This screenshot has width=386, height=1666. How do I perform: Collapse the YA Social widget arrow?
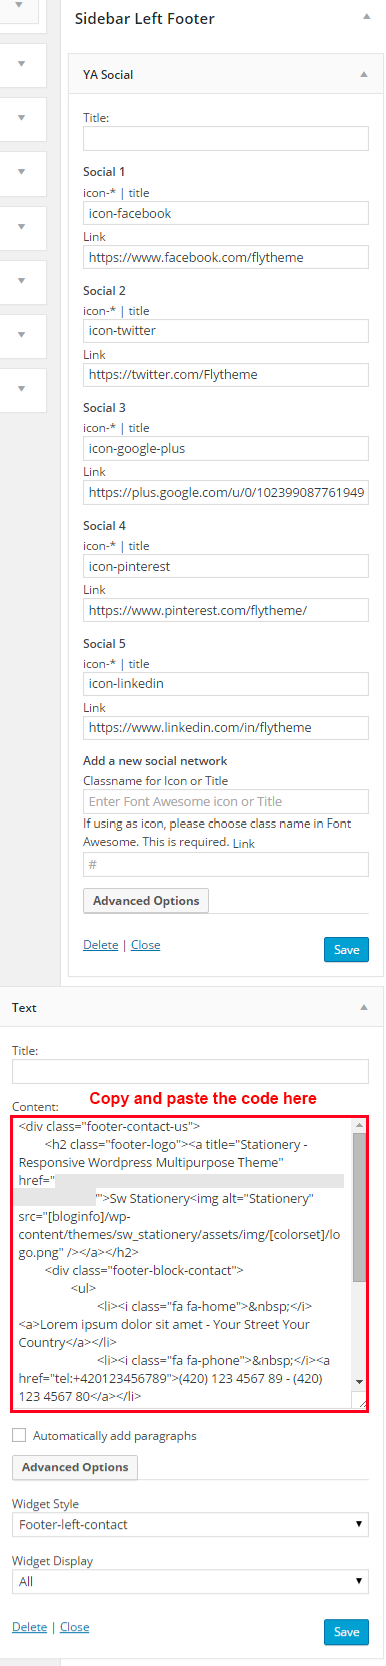point(364,75)
